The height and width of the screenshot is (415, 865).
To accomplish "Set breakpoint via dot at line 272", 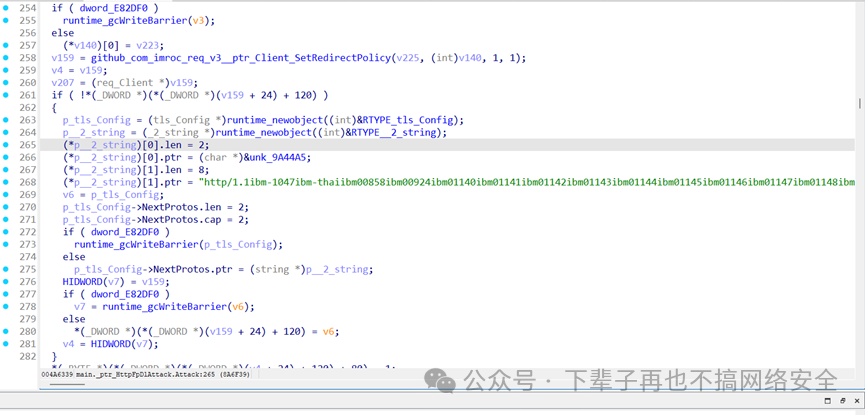I will [x=6, y=232].
